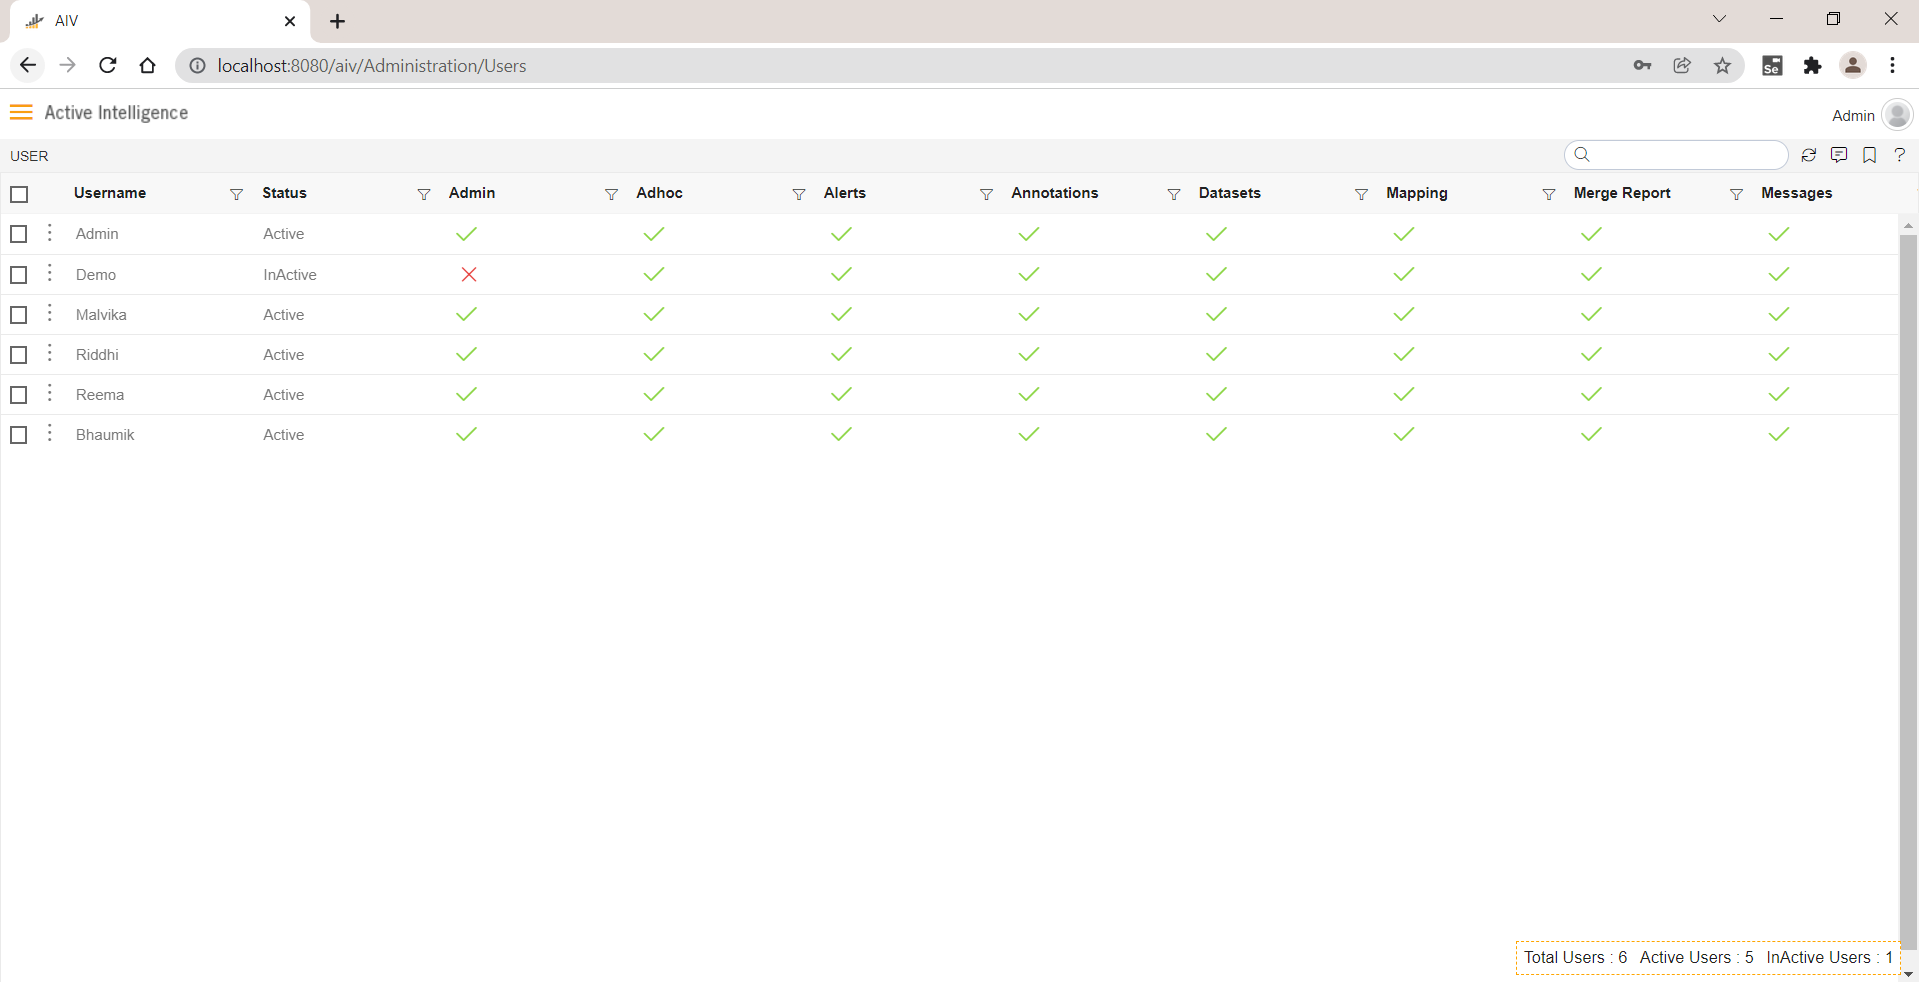Bookmark this page with the star icon
1919x982 pixels.
(x=1722, y=65)
